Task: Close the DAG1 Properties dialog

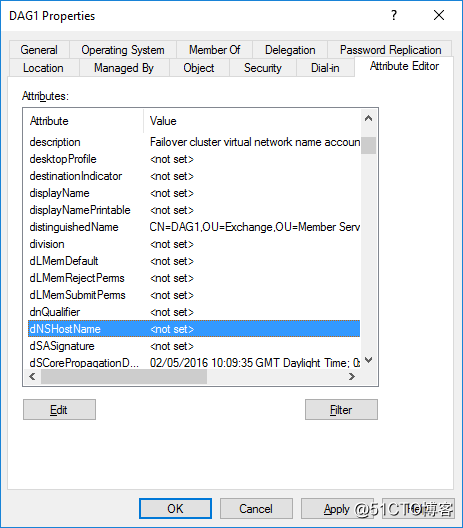Action: point(439,15)
